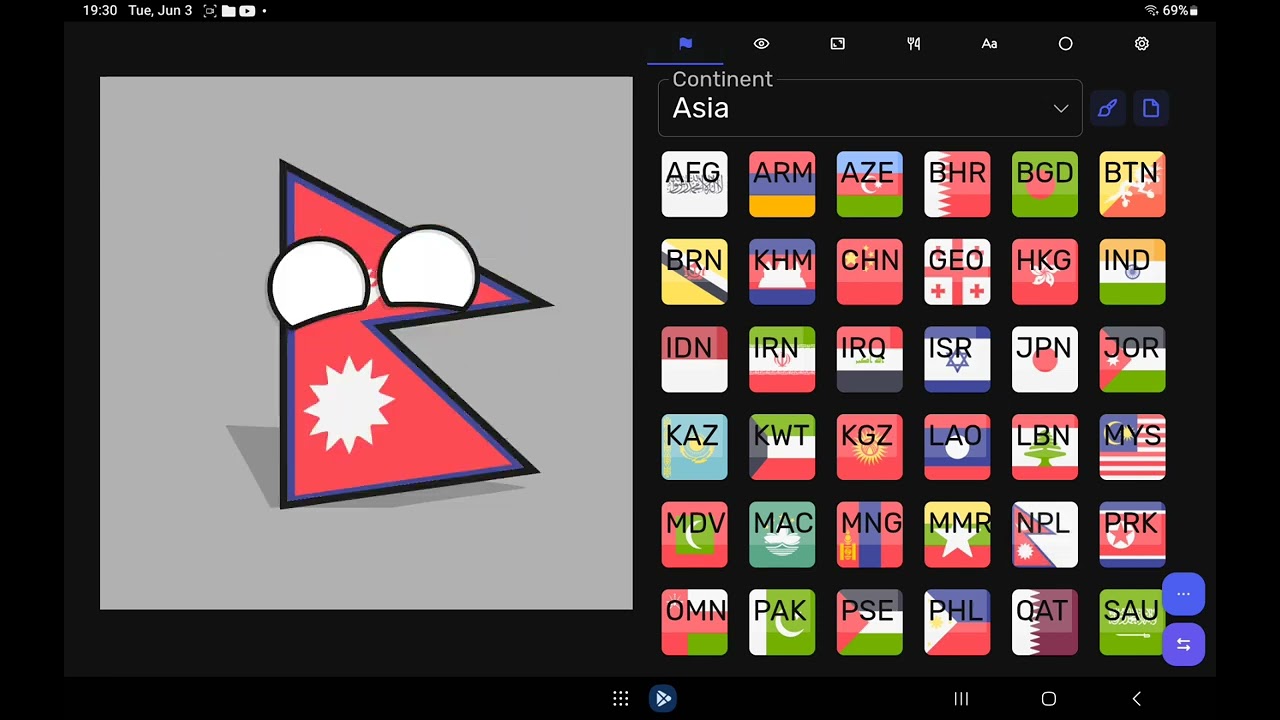Image resolution: width=1280 pixels, height=720 pixels.
Task: Open the Android app drawer grid
Action: point(621,699)
